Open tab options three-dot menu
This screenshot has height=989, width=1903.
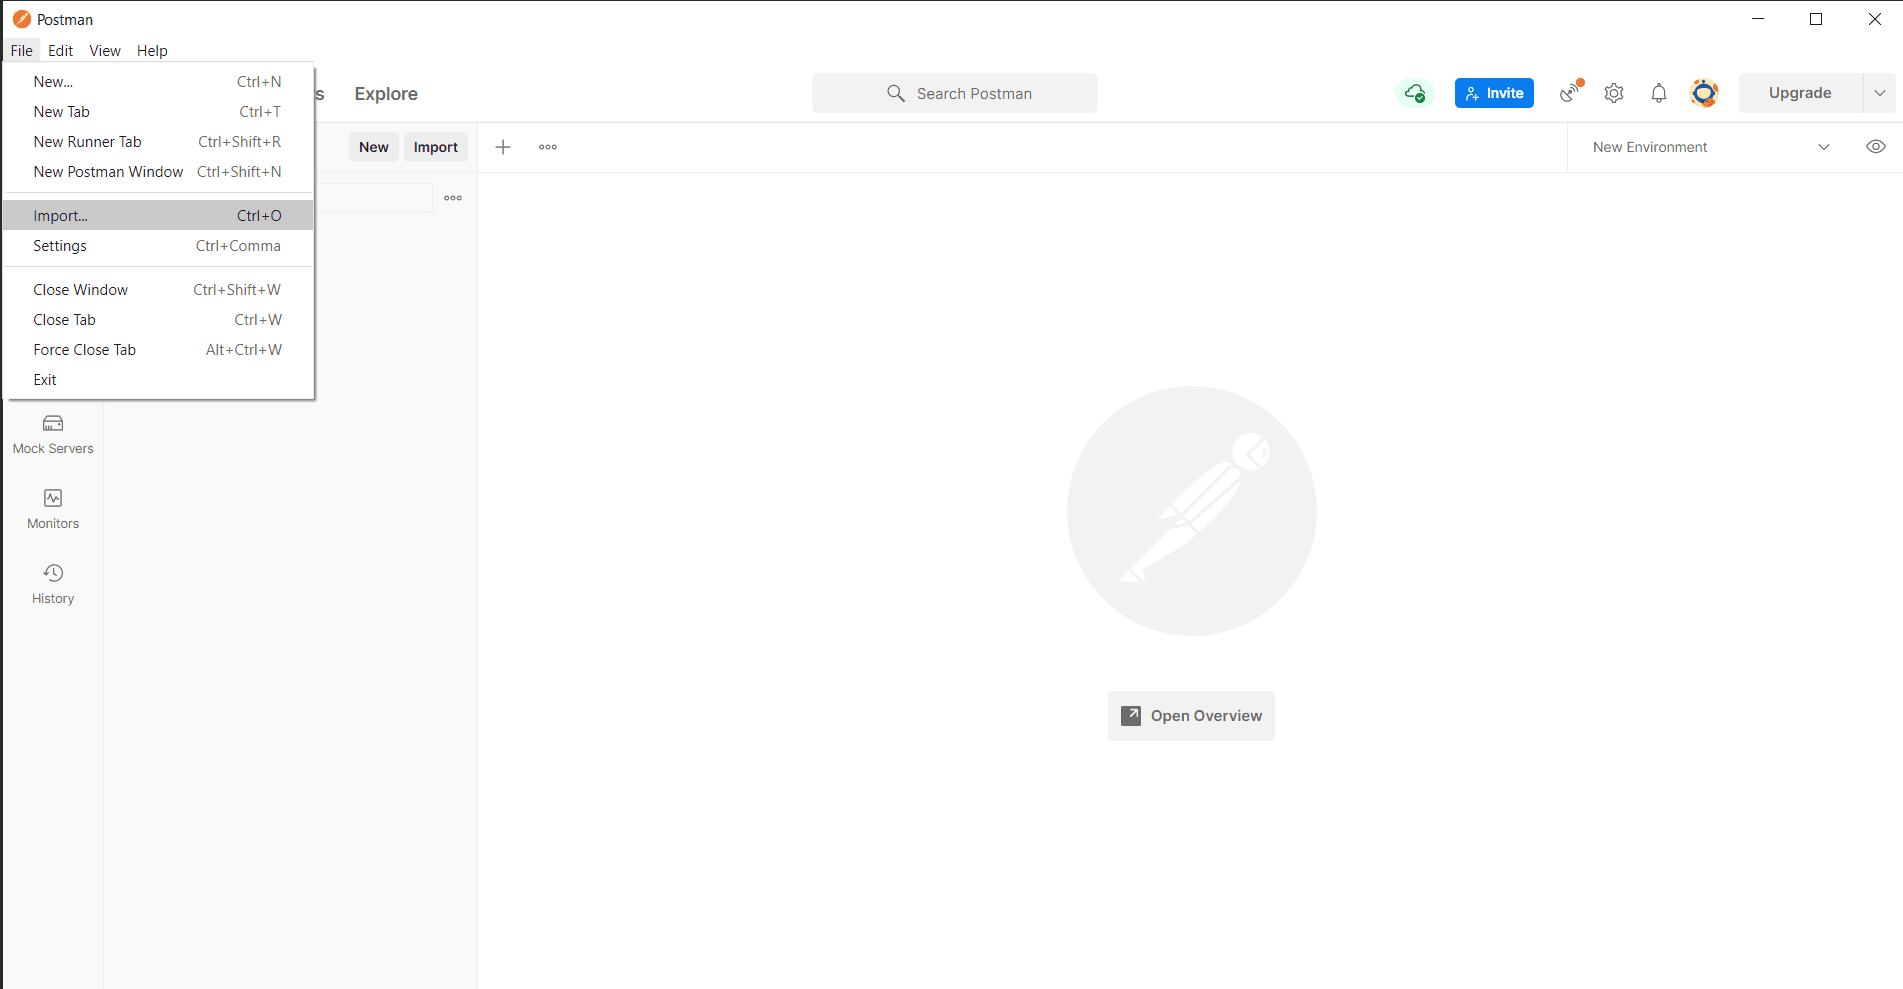point(548,147)
